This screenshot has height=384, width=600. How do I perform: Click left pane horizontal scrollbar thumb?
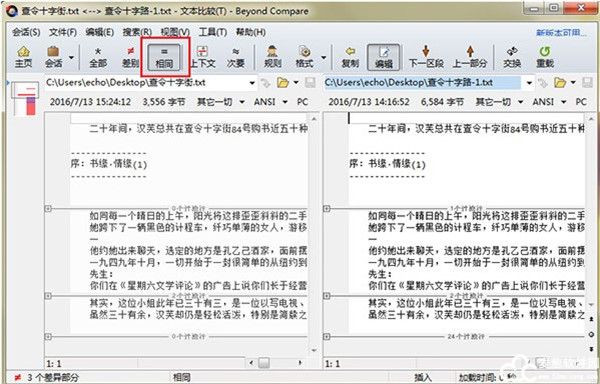263,362
